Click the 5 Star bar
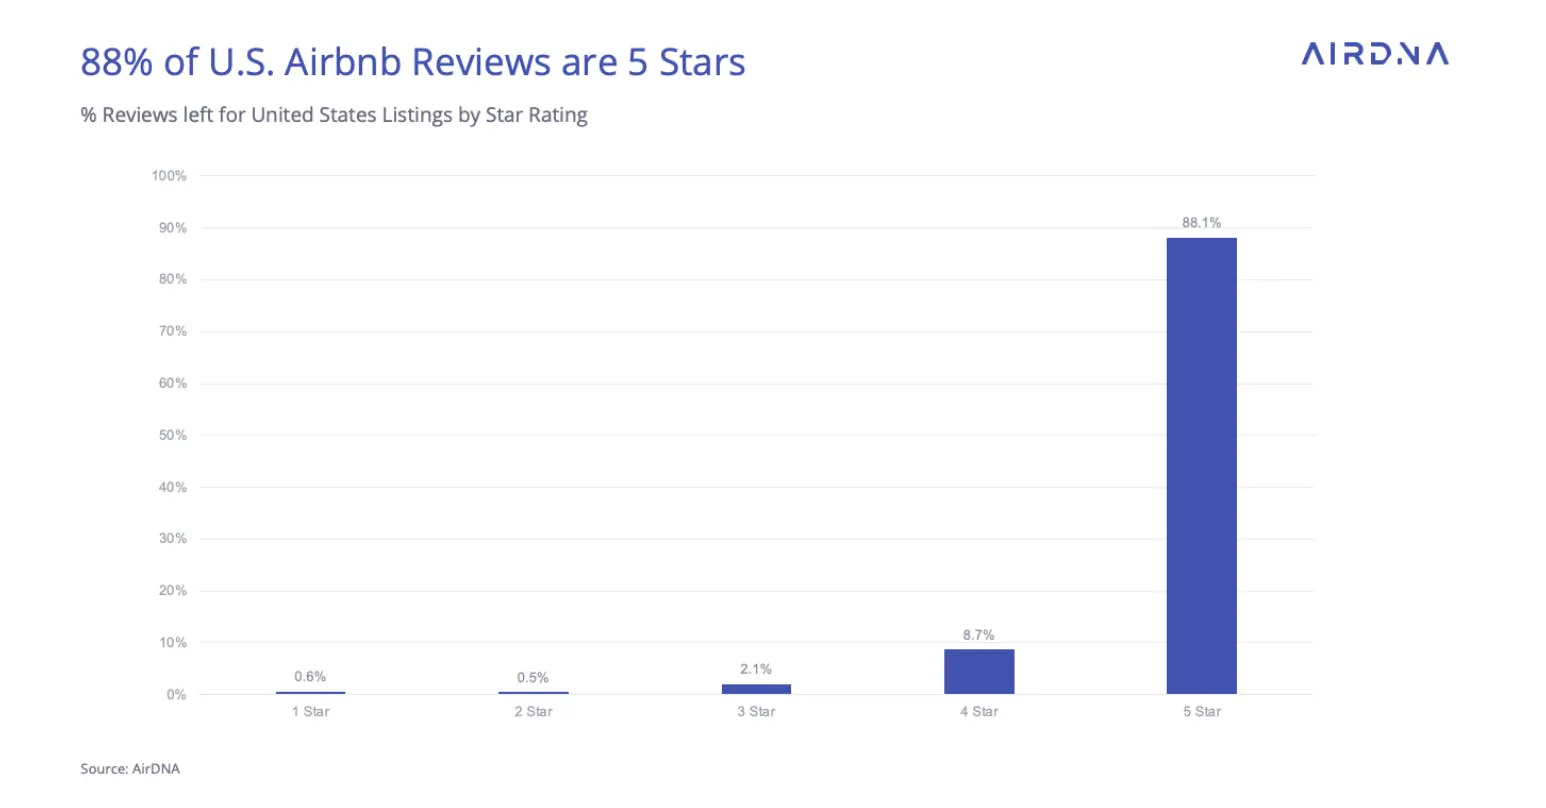Viewport: 1546px width, 808px height. click(x=1201, y=466)
